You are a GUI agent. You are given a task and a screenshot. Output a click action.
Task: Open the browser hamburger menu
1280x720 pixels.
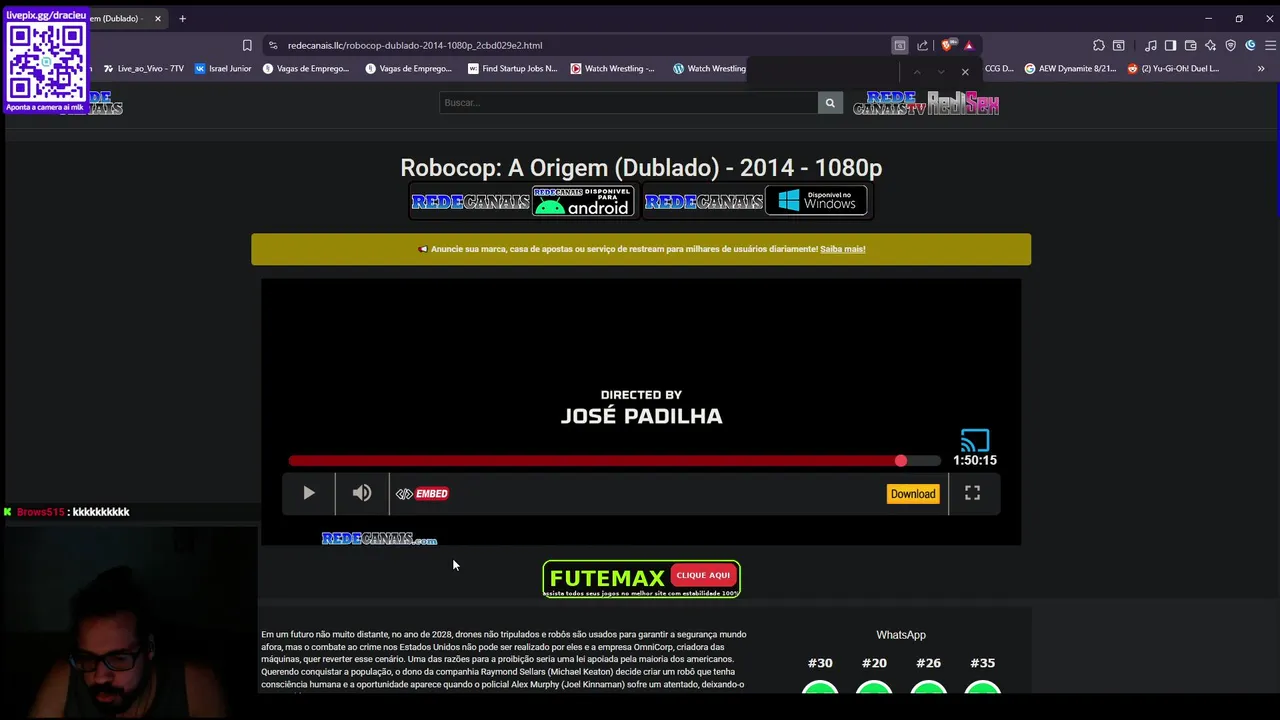(1271, 45)
